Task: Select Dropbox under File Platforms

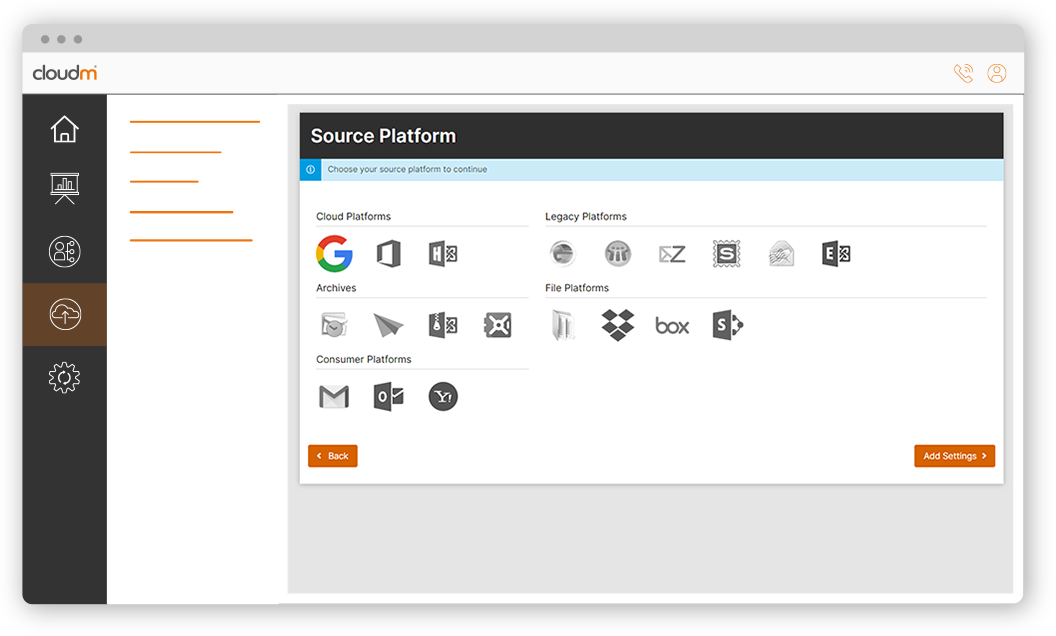Action: coord(618,325)
